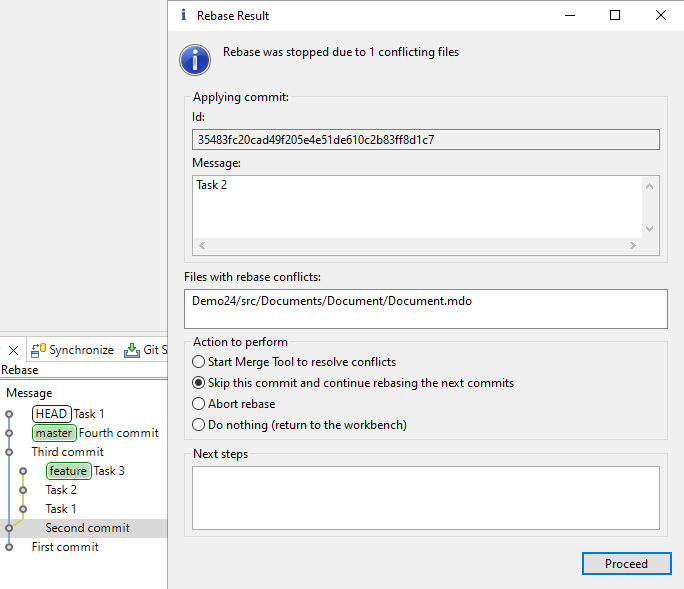
Task: Close the current history view tab
Action: [x=13, y=350]
